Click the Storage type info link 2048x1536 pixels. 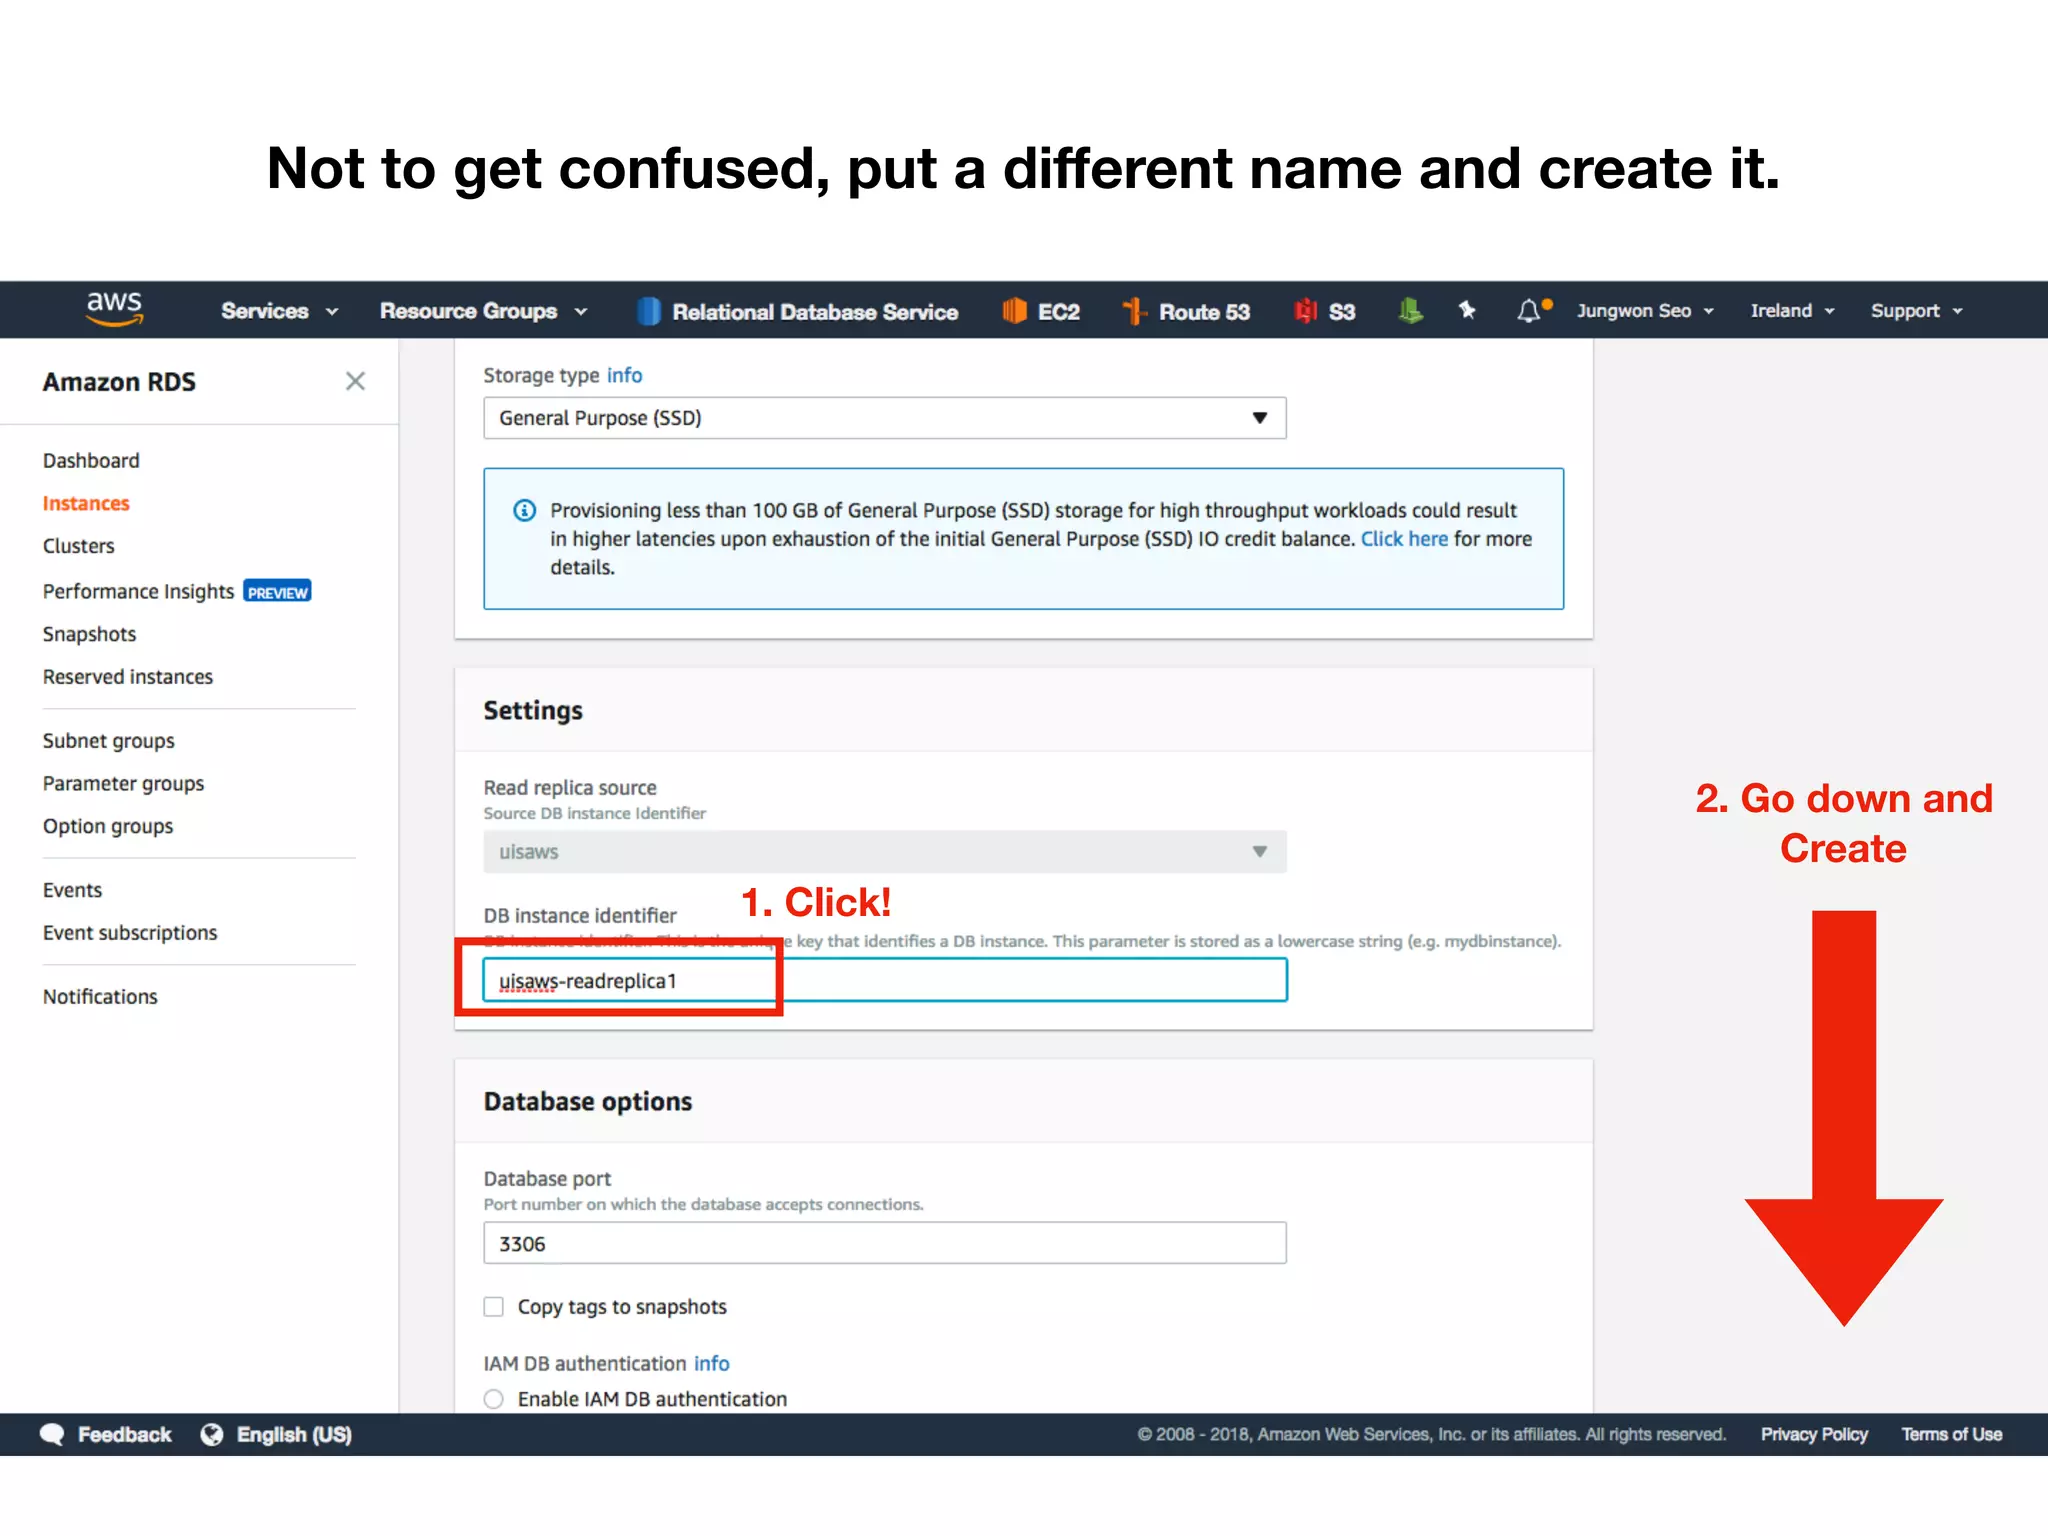tap(624, 376)
